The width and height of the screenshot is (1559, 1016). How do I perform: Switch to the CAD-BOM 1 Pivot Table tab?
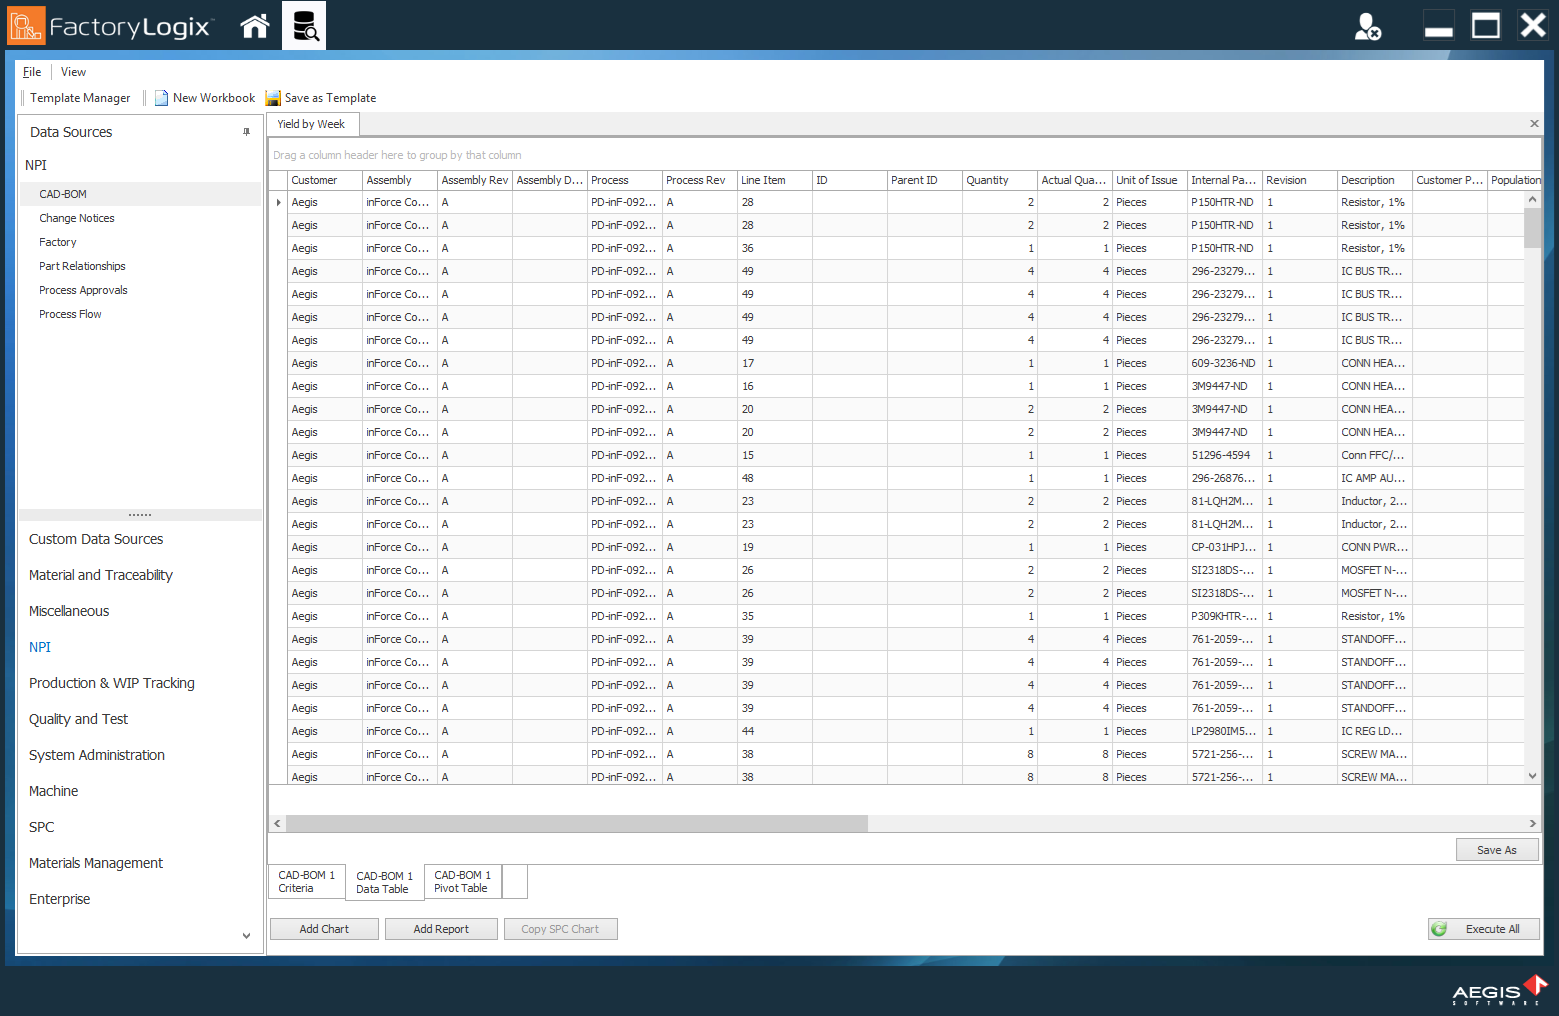coord(462,881)
